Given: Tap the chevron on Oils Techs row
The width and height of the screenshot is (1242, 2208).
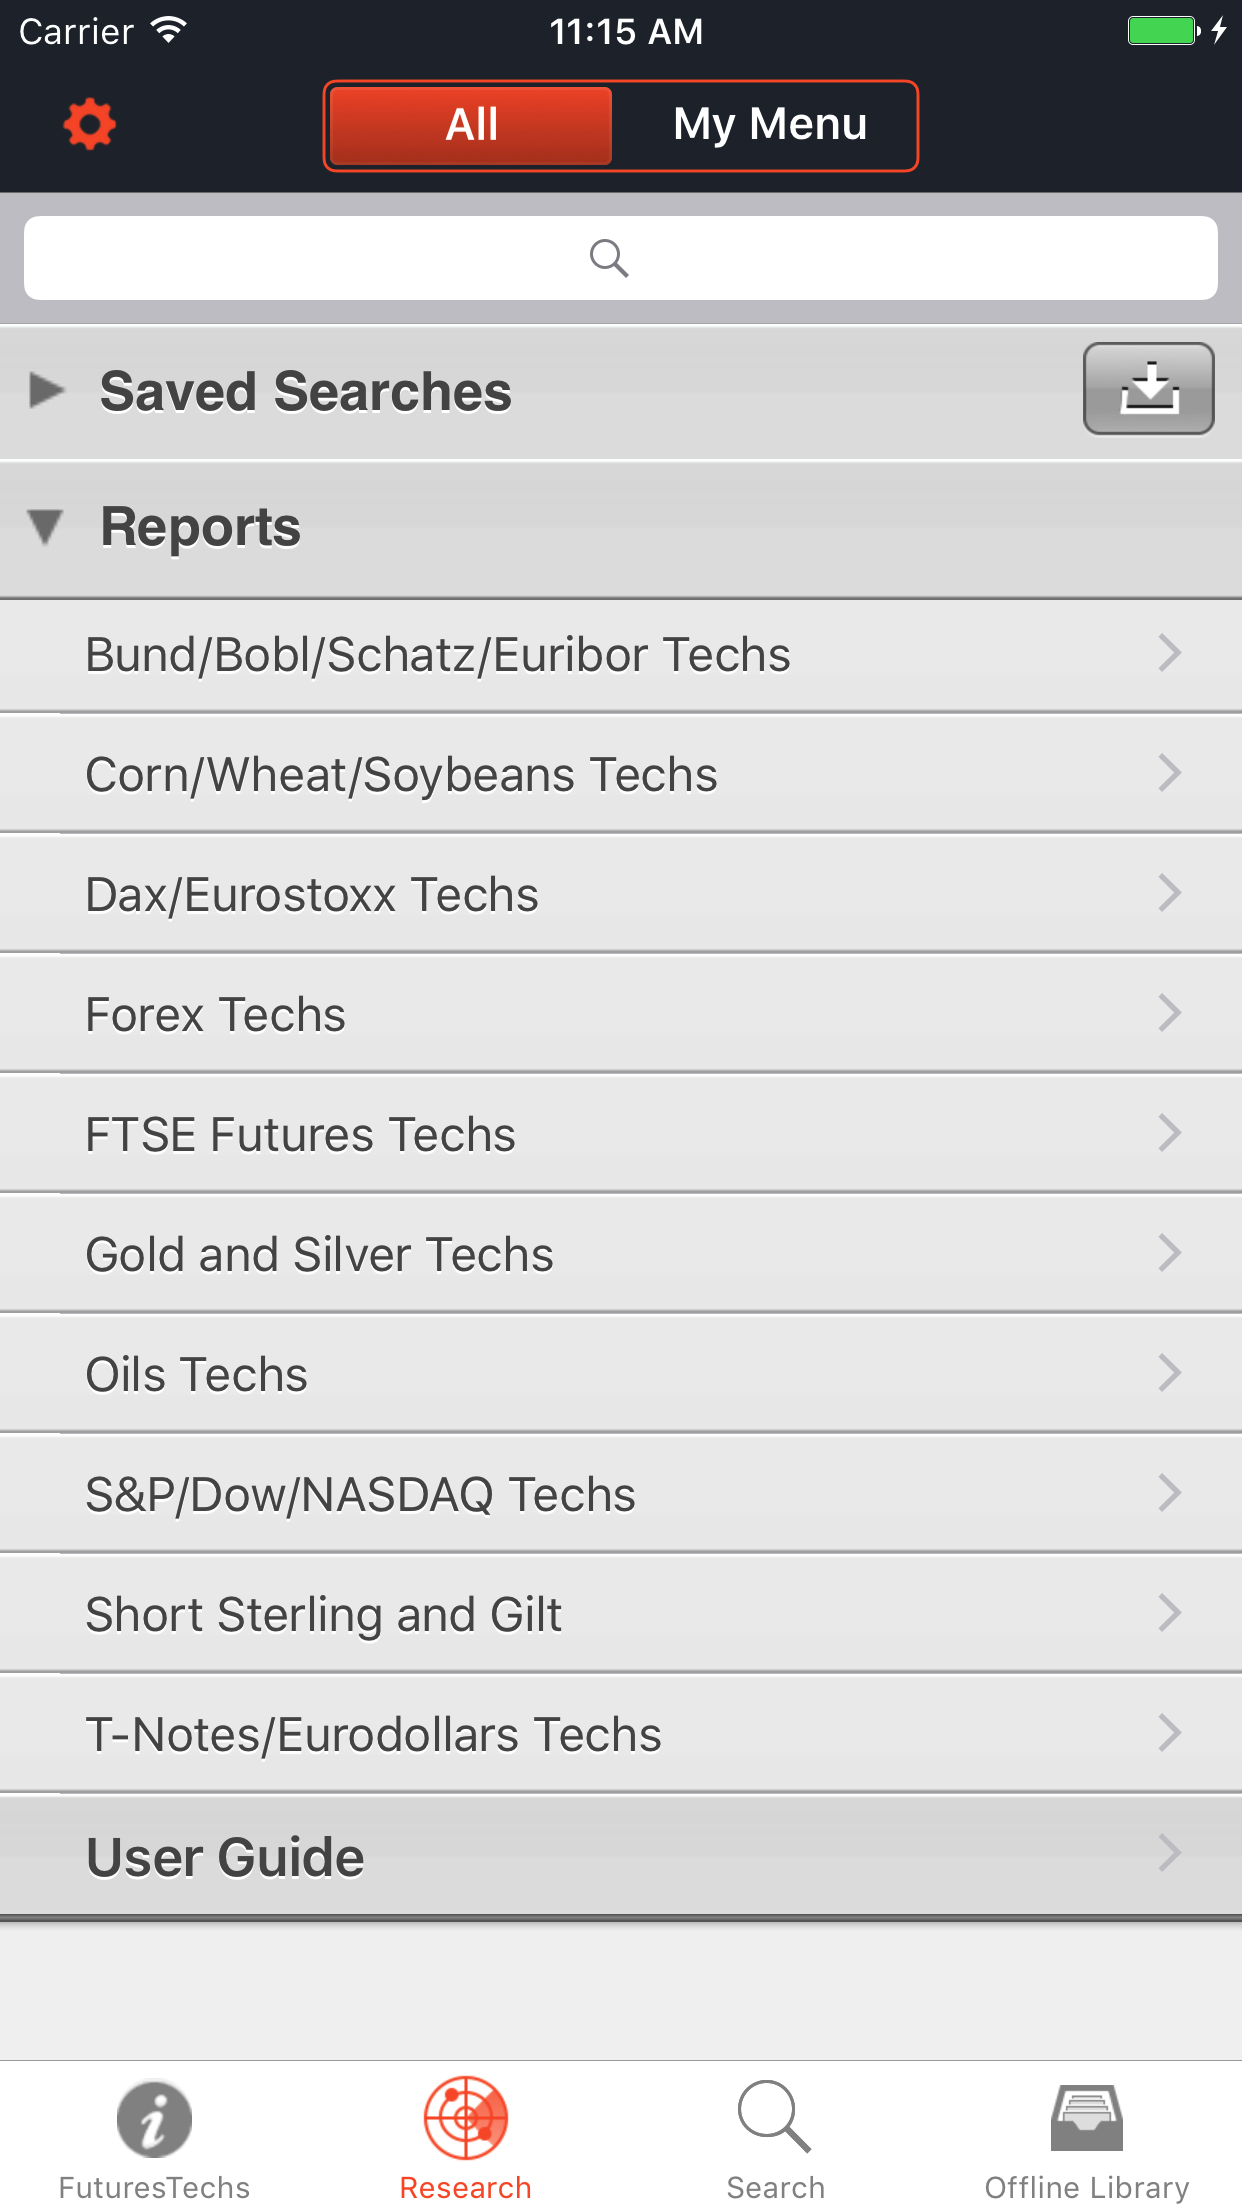Looking at the screenshot, I should click(x=1170, y=1373).
